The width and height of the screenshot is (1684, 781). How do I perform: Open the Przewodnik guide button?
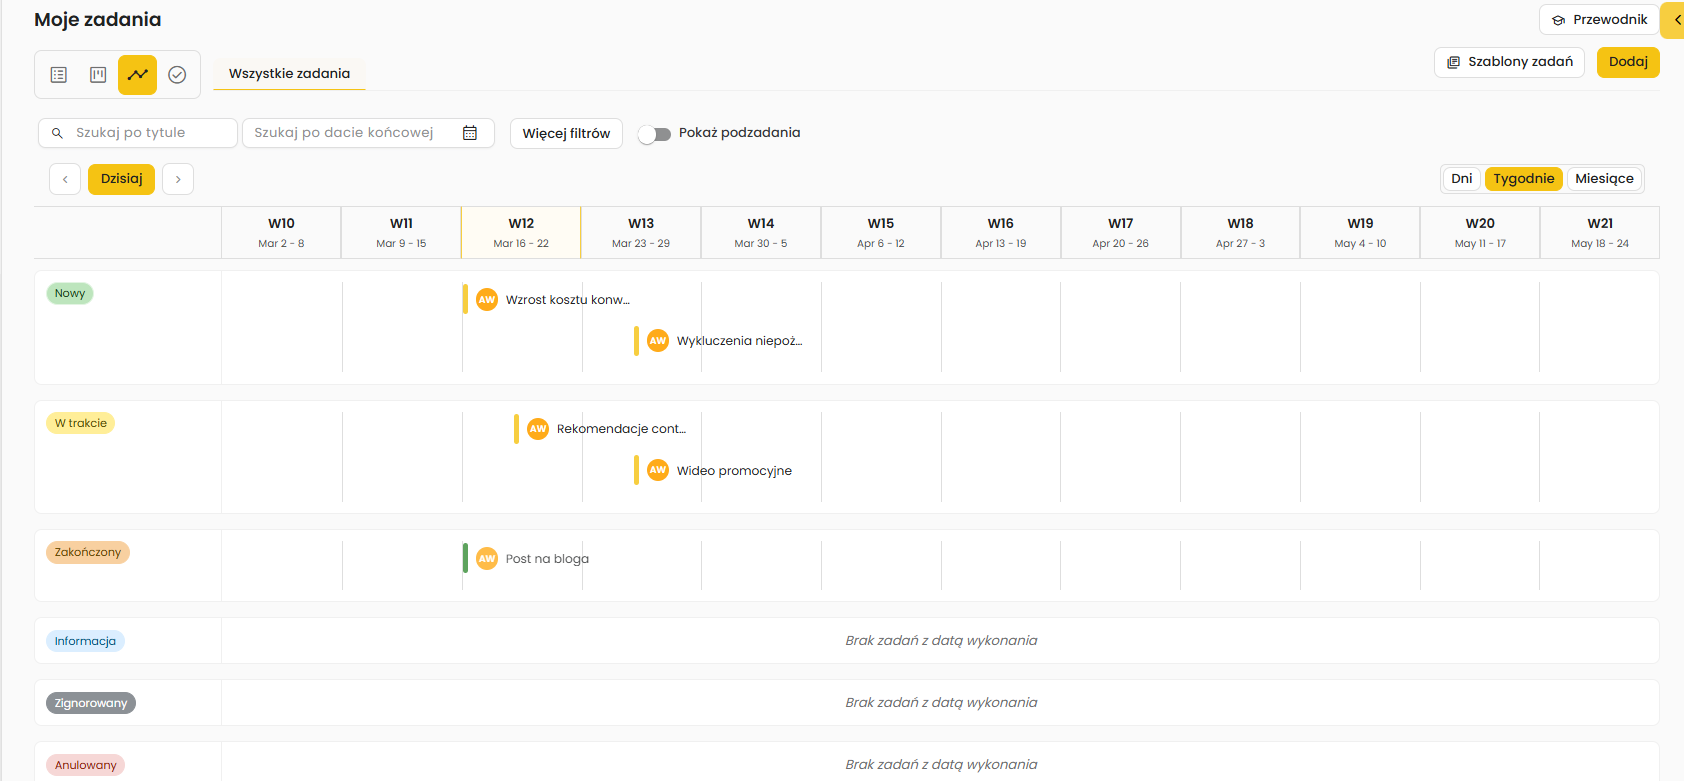tap(1599, 20)
